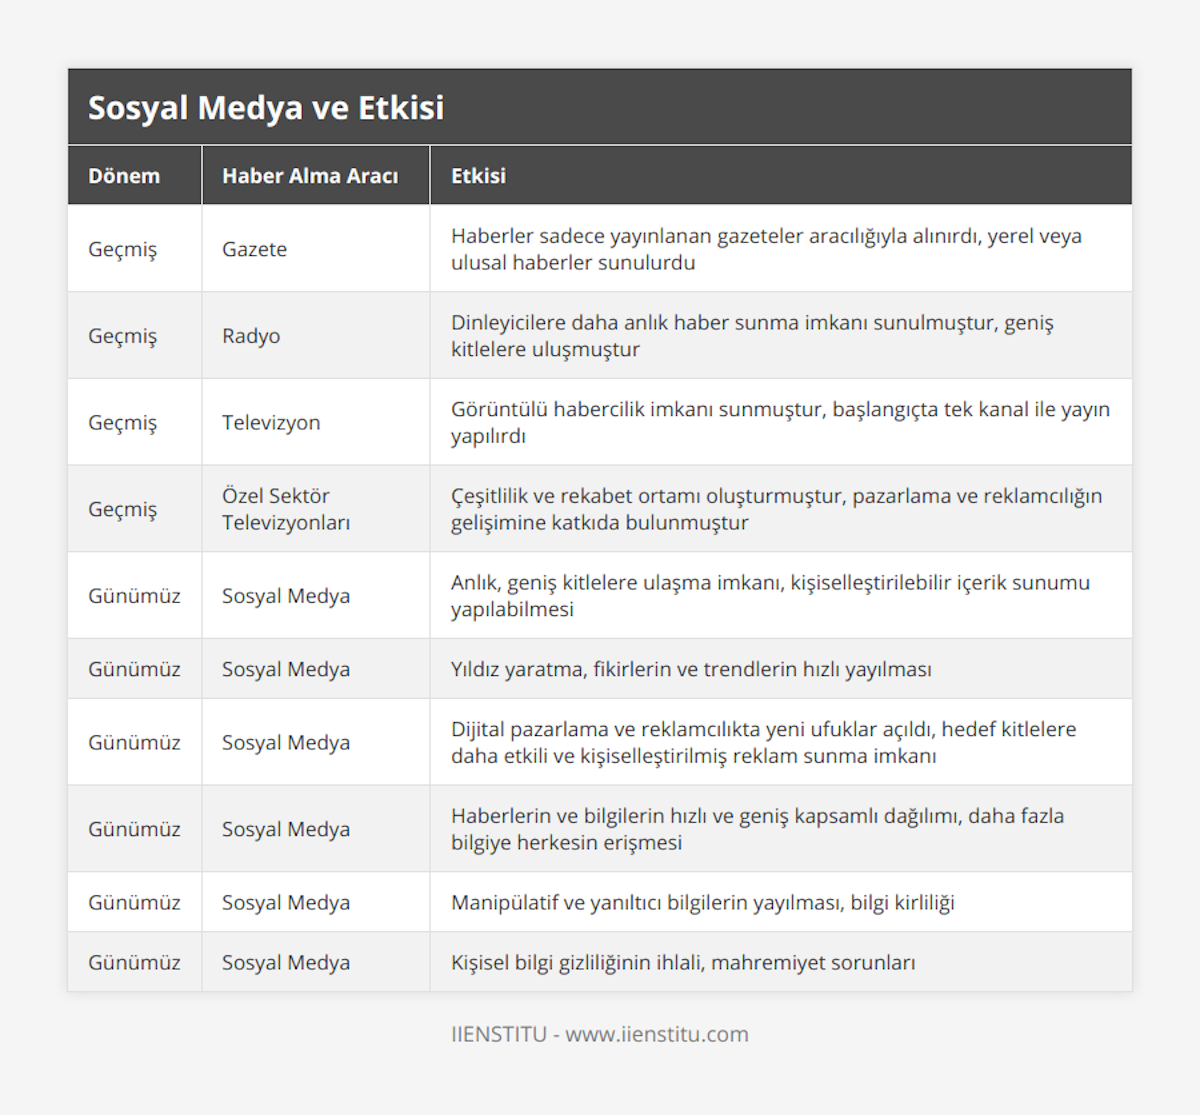
Task: Select the "Dönem" column header
Action: (x=124, y=176)
